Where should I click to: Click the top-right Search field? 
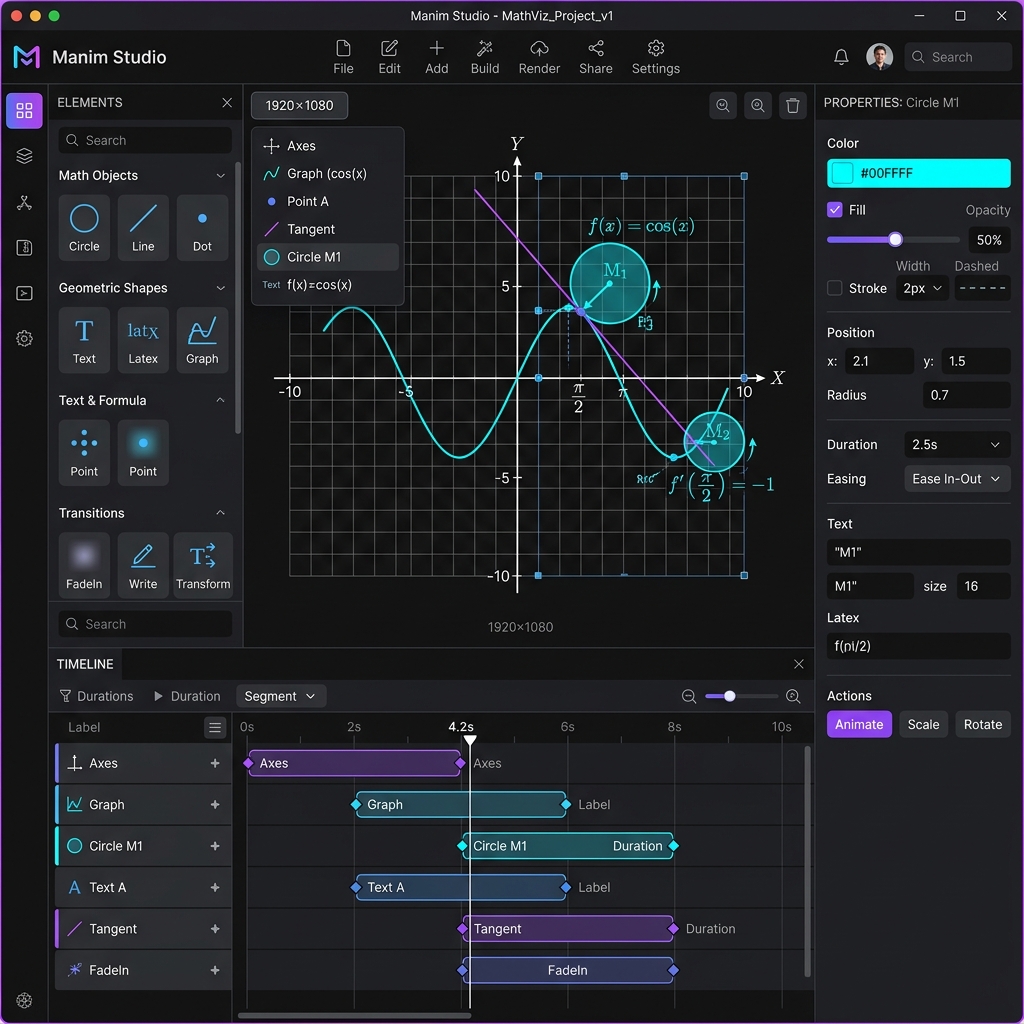point(958,57)
